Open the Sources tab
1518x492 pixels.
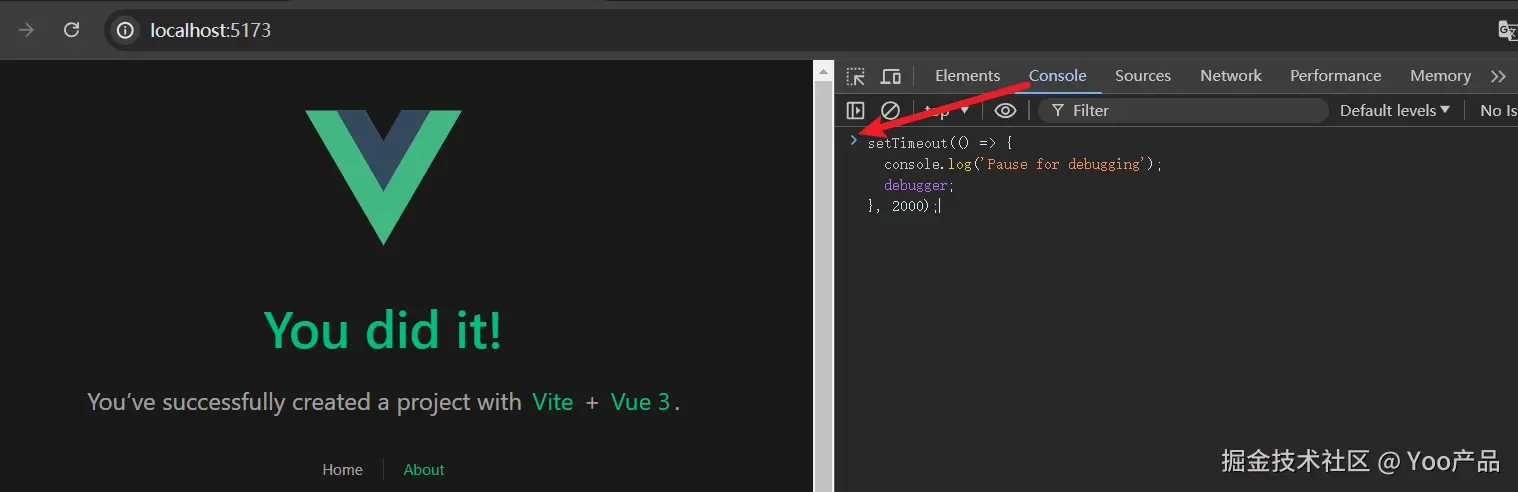1143,76
